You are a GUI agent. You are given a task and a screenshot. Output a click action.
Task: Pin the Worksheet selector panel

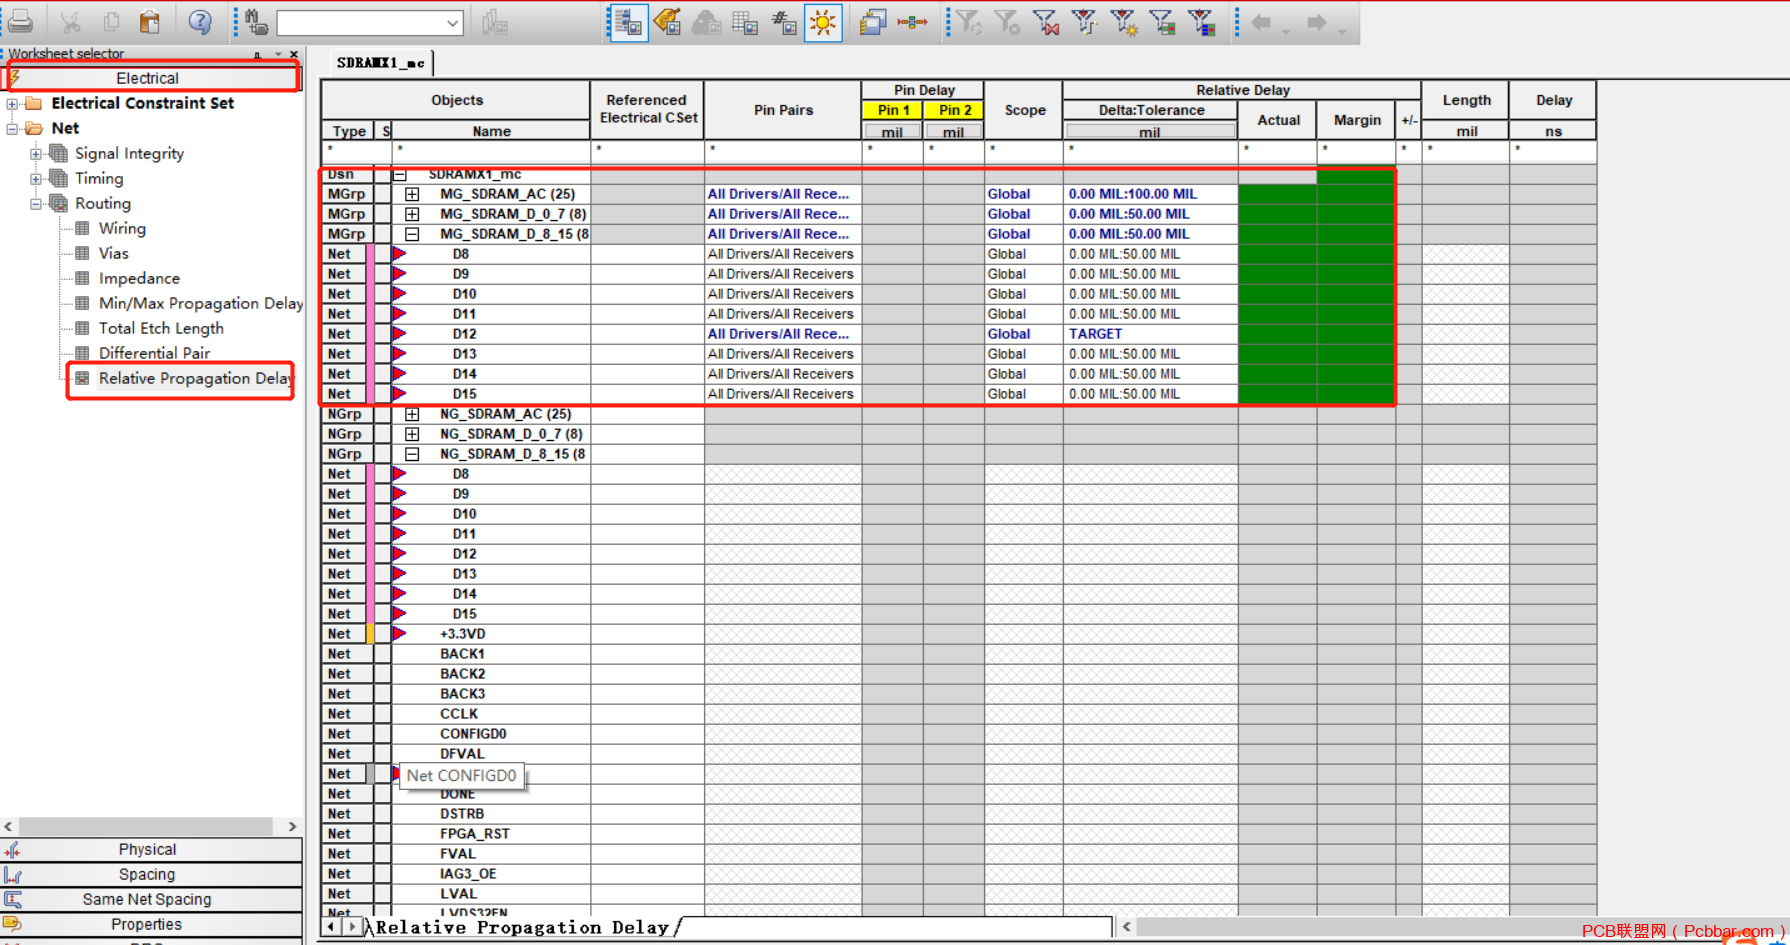(258, 54)
